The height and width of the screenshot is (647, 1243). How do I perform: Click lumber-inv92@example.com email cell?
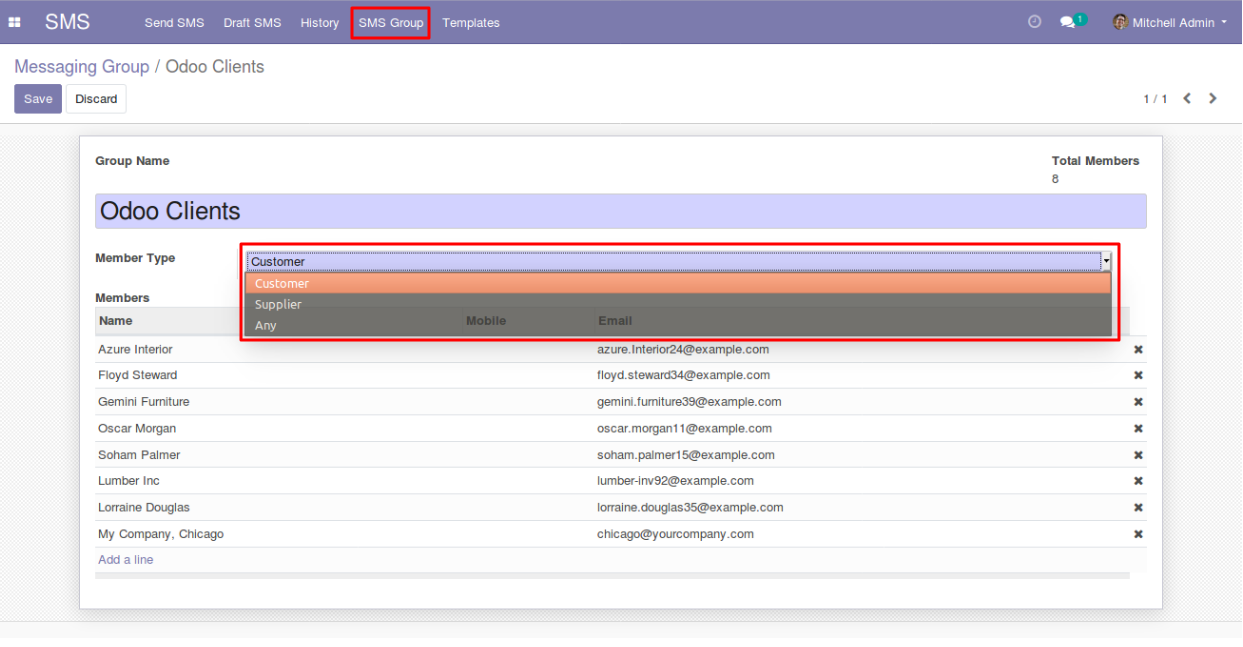pos(676,481)
